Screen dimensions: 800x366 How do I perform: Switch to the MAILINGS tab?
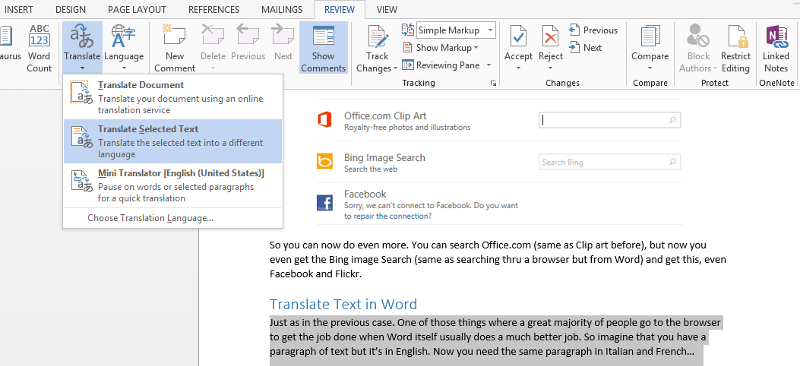tap(282, 9)
